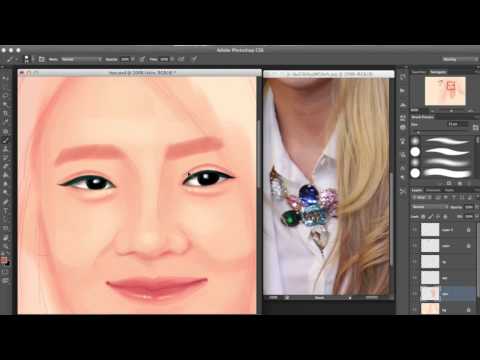This screenshot has width=480, height=360.
Task: Switch to the Paths tab
Action: point(449,190)
